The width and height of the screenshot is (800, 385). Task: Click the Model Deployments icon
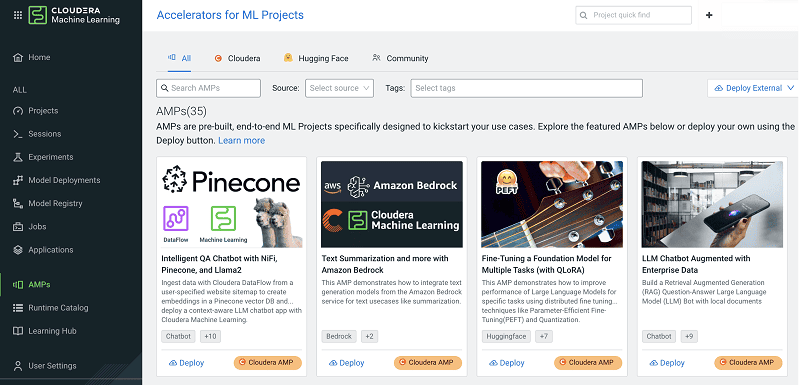tap(18, 181)
